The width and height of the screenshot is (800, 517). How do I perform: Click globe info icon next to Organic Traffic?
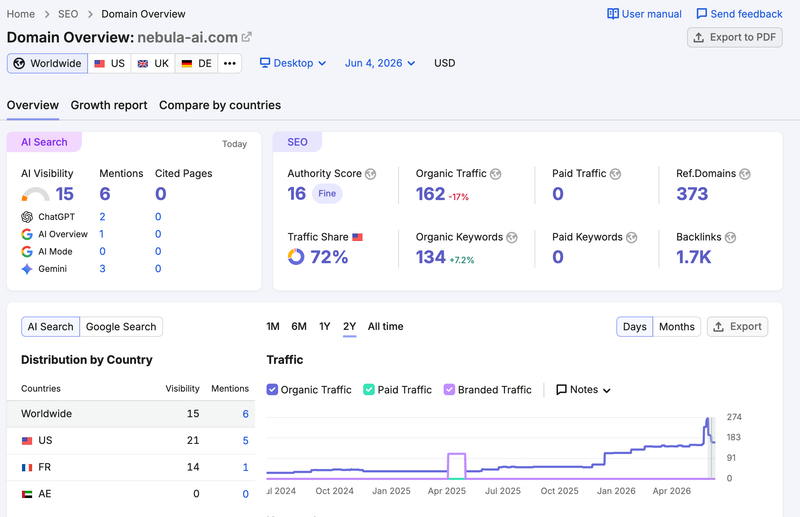point(495,174)
